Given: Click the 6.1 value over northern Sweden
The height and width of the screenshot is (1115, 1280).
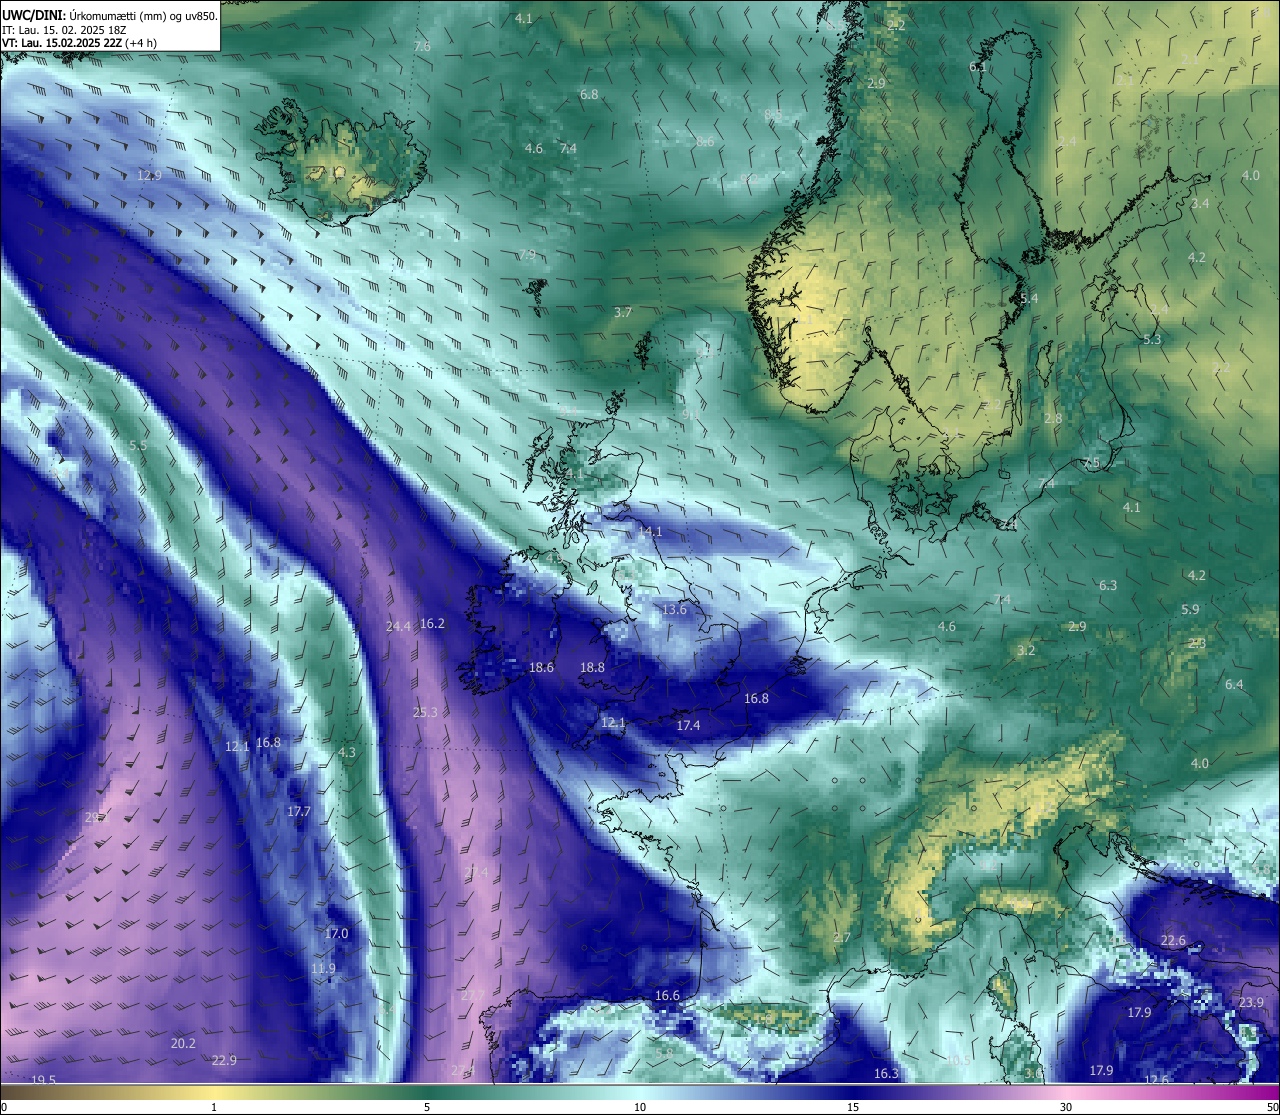Looking at the screenshot, I should 977,66.
